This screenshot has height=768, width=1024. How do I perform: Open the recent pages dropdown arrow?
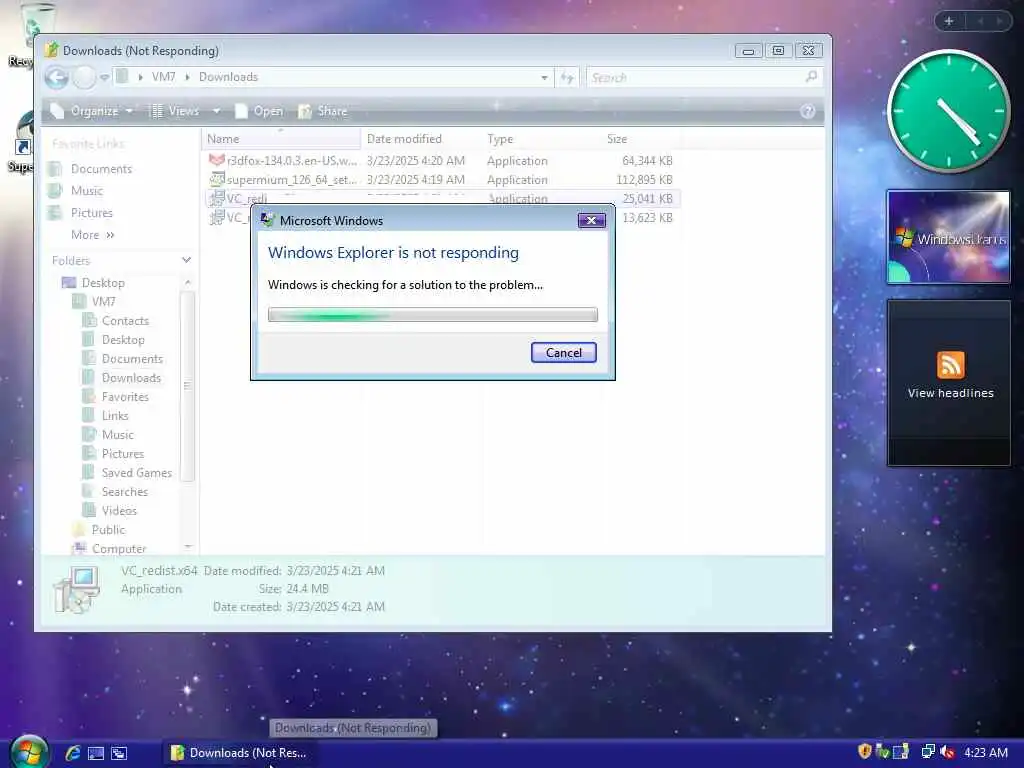[x=104, y=78]
